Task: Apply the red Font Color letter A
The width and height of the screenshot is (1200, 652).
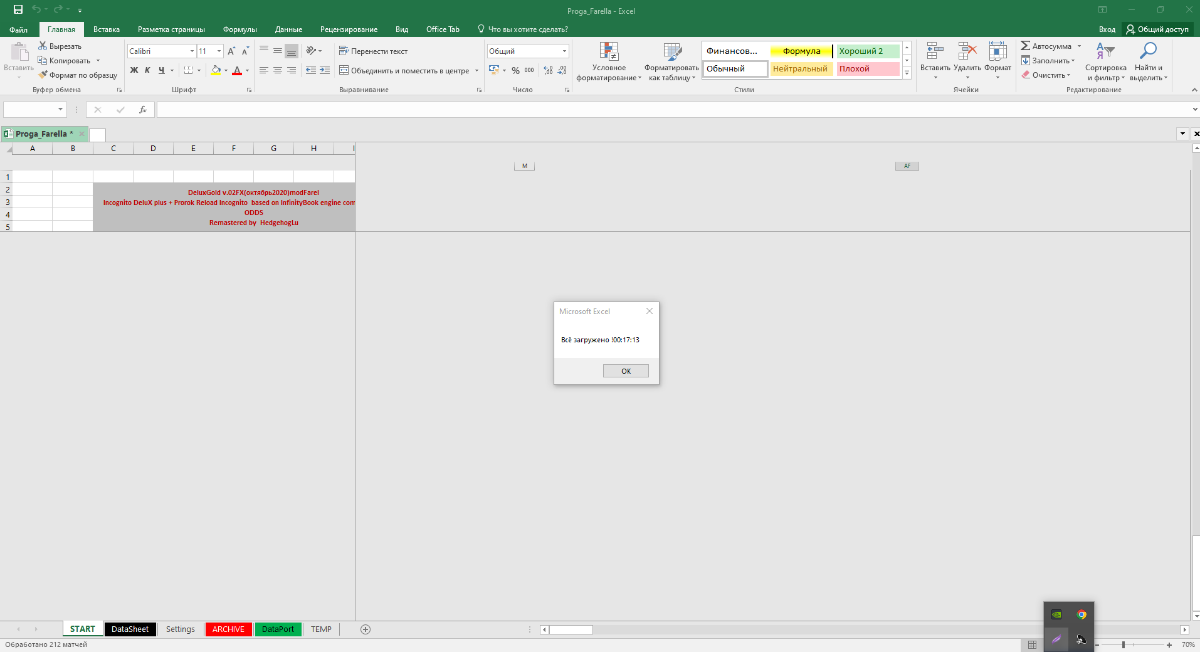Action: (237, 70)
